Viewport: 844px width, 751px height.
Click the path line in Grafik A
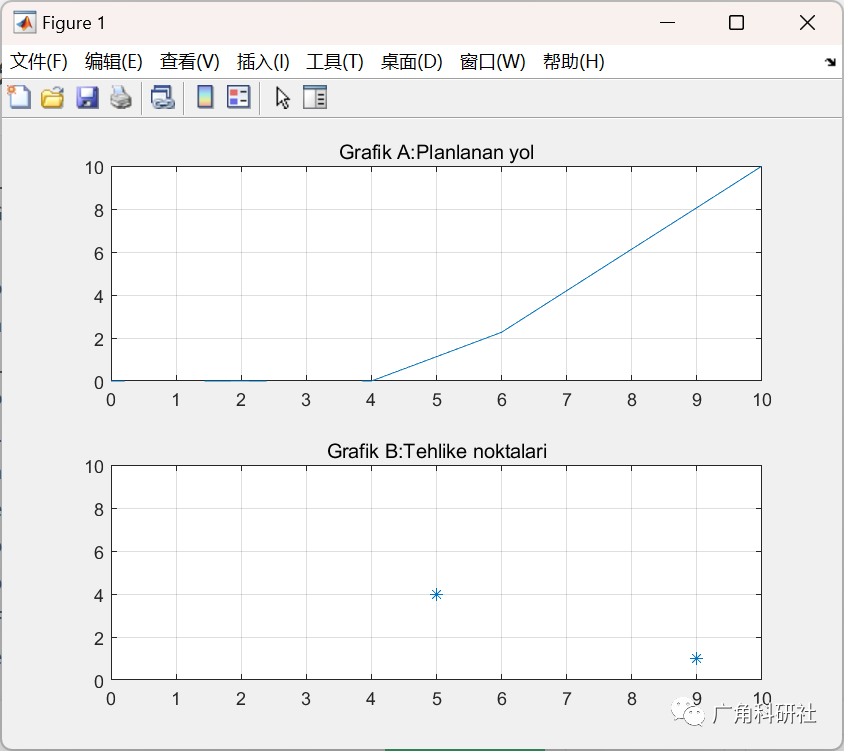coord(631,253)
